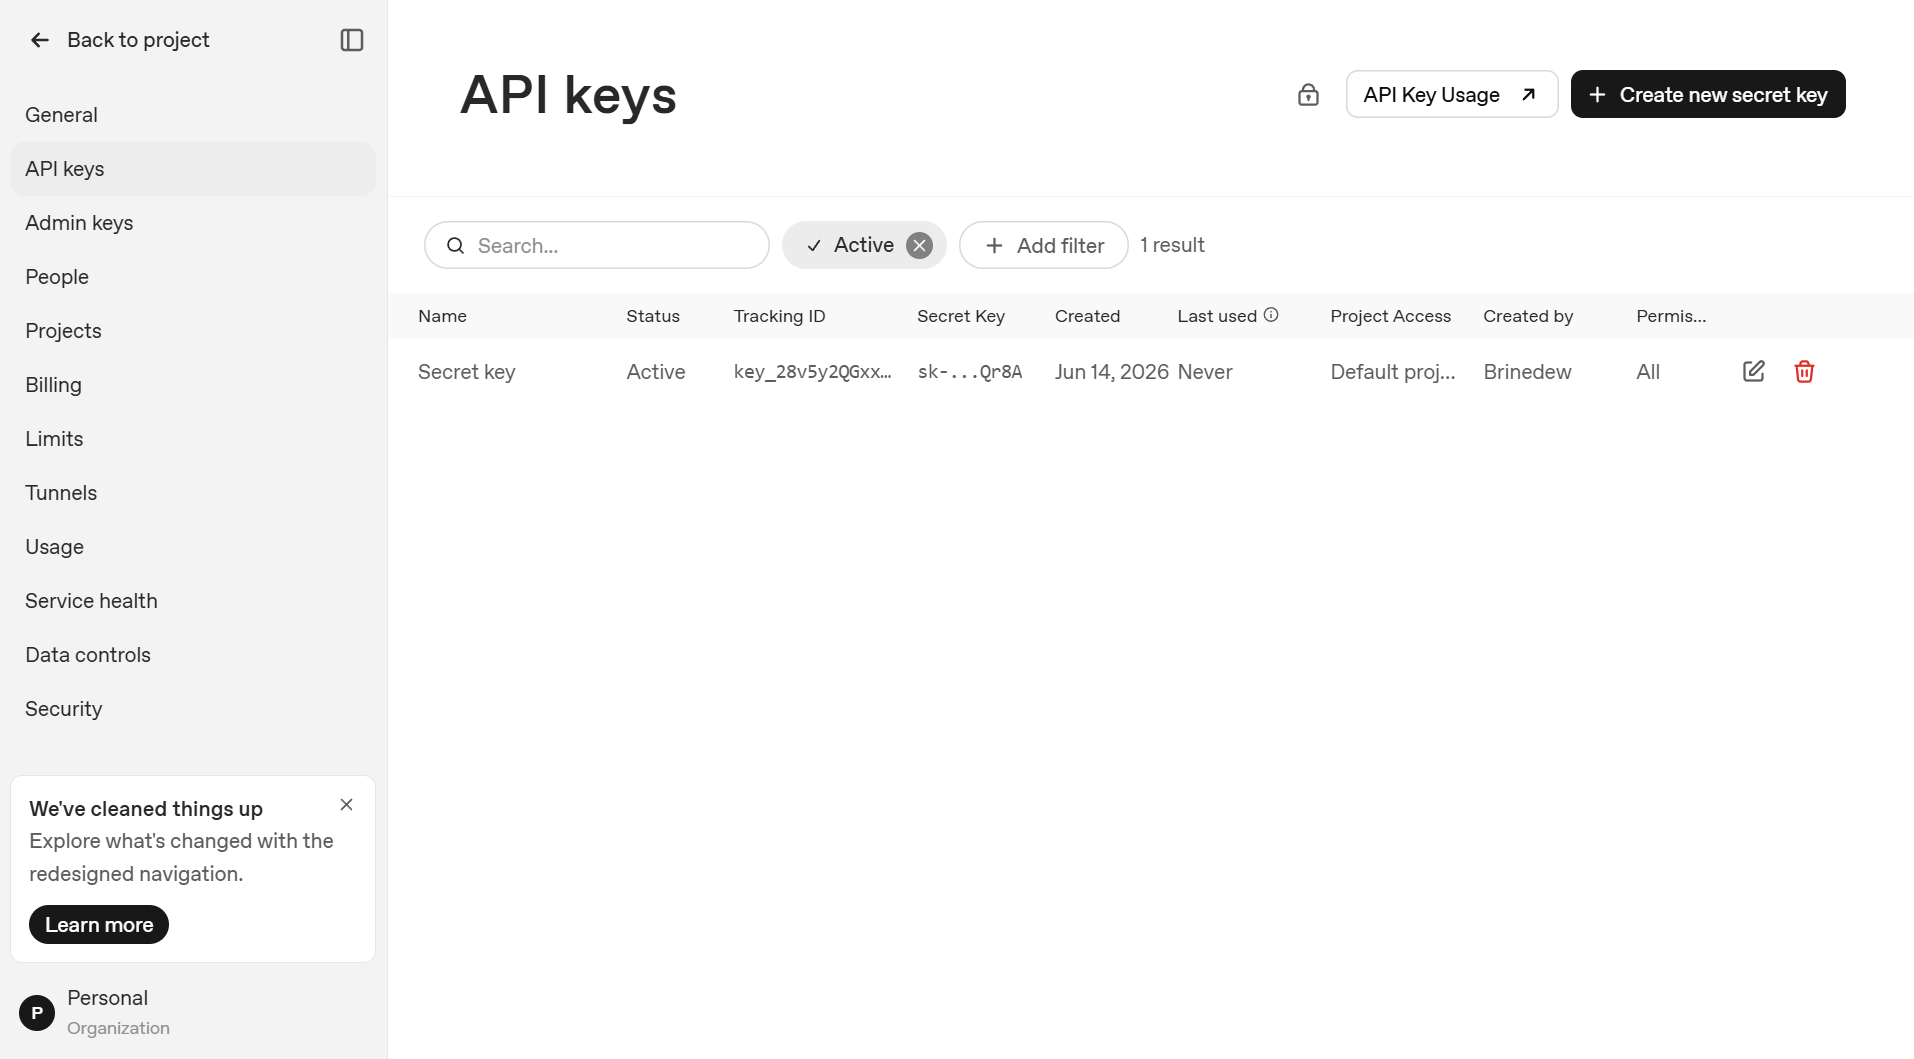Open Billing page

coord(193,385)
